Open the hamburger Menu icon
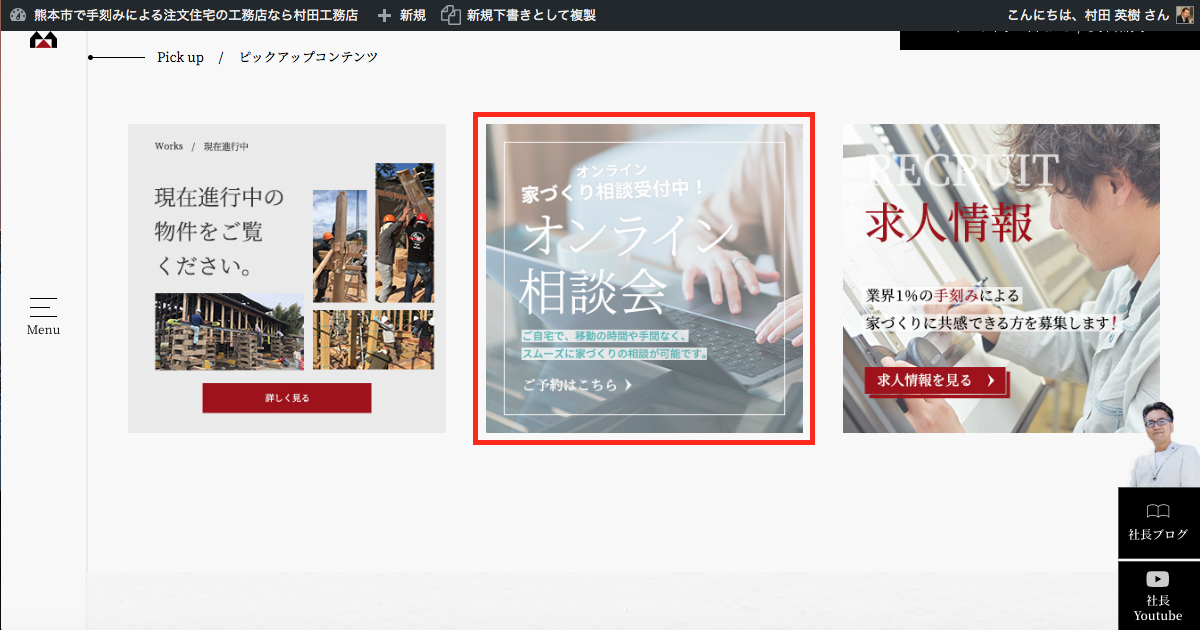The height and width of the screenshot is (630, 1200). click(43, 307)
